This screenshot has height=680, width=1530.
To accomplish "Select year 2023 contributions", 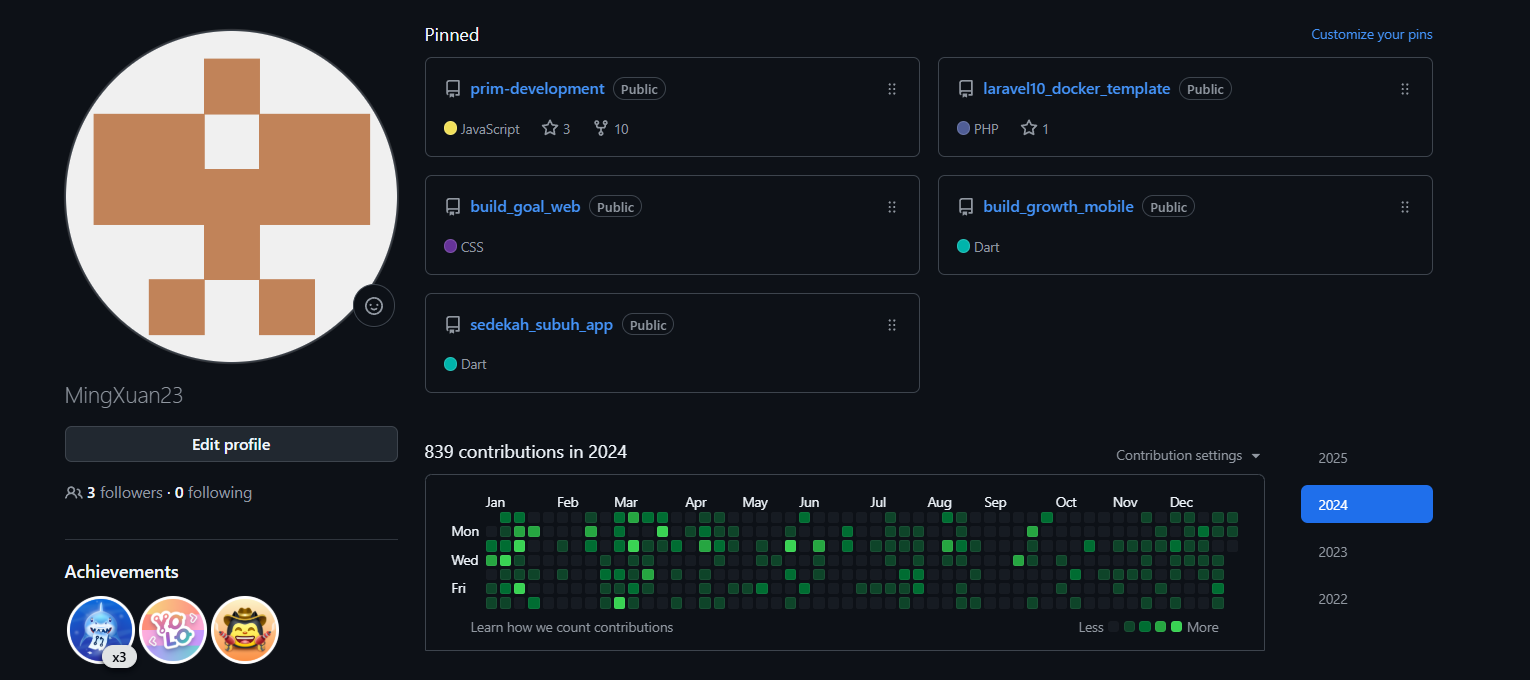I will pos(1366,552).
